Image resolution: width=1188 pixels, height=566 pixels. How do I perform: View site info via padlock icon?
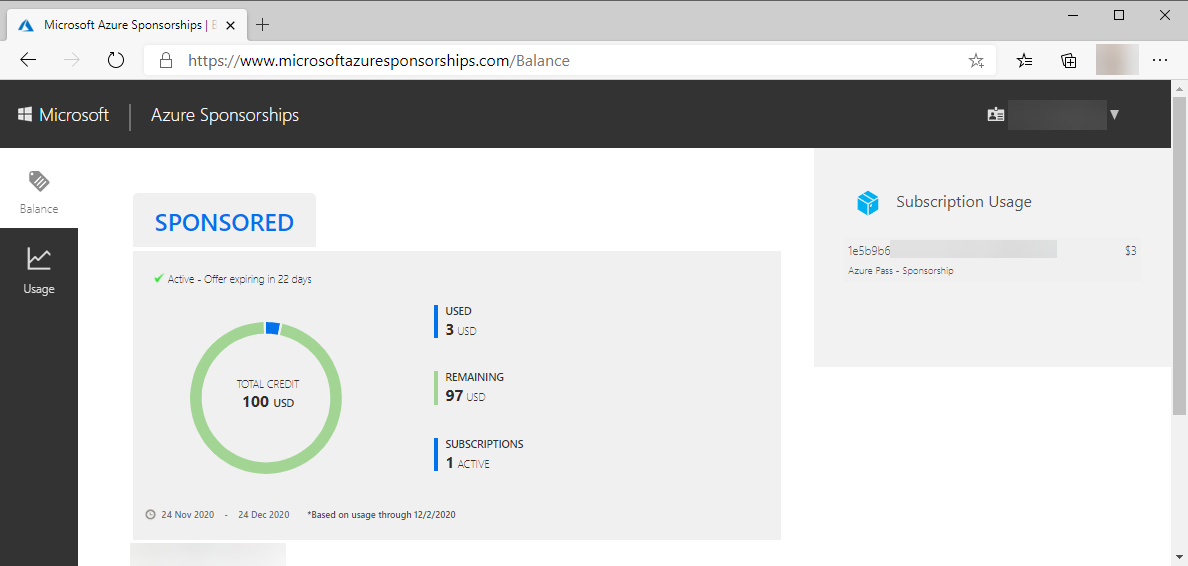[x=166, y=61]
